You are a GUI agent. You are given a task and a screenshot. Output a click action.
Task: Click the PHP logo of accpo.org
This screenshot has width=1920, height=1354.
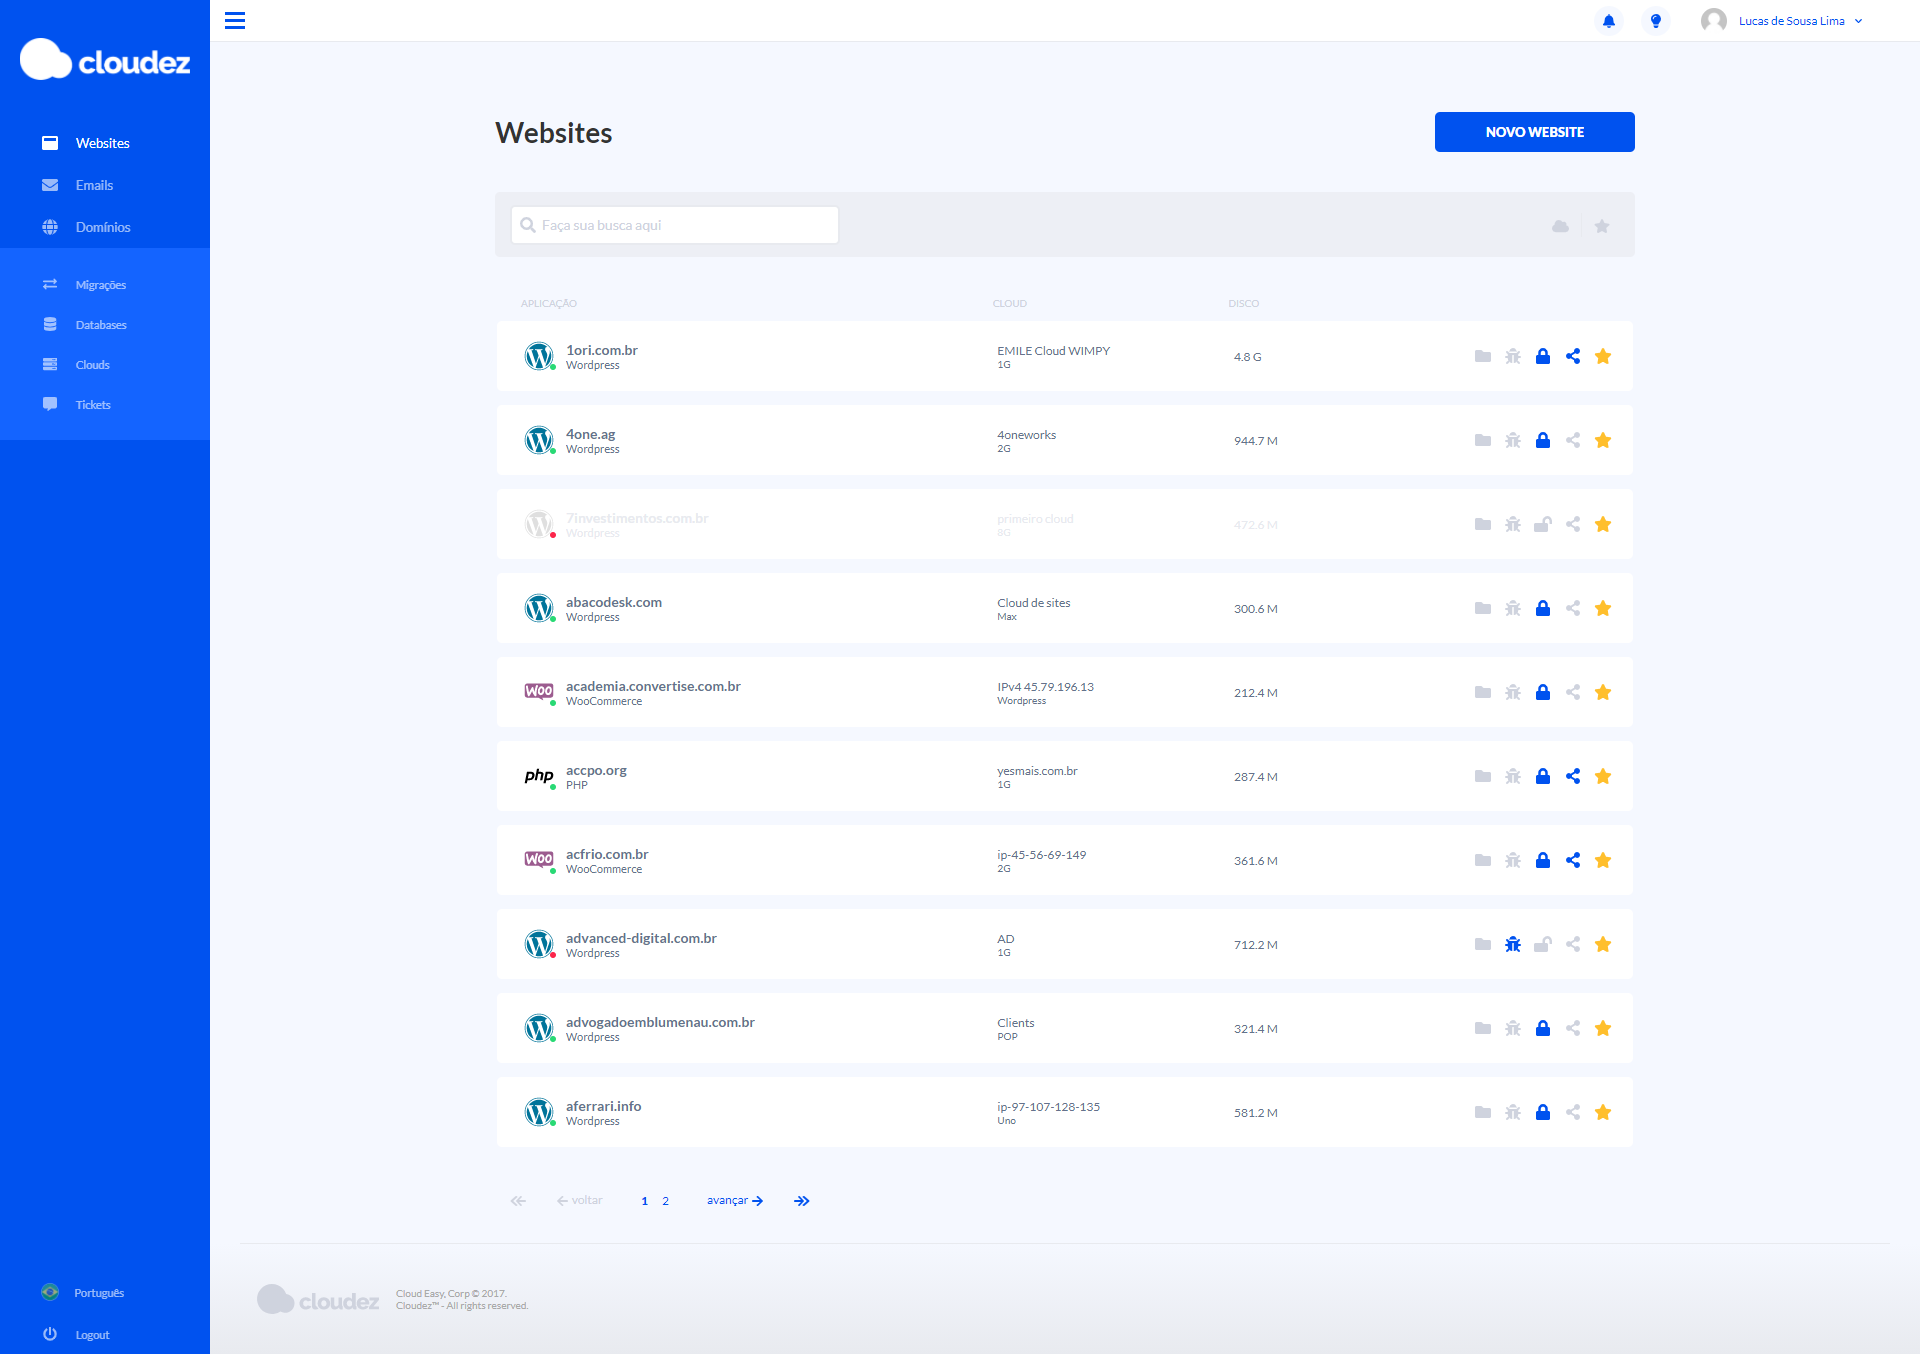[539, 776]
